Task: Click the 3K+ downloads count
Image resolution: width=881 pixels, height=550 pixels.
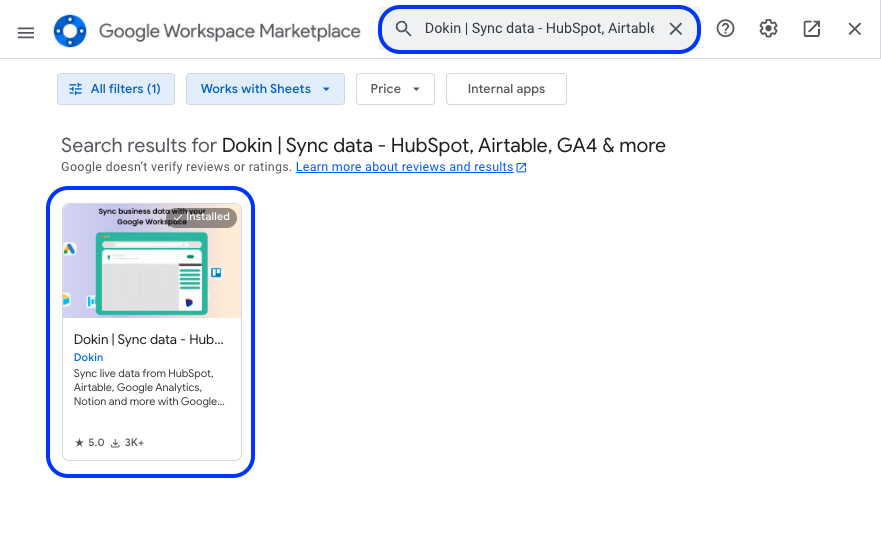Action: click(127, 443)
